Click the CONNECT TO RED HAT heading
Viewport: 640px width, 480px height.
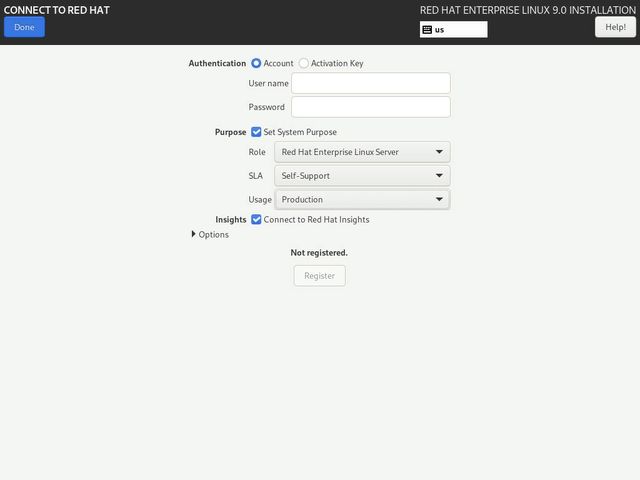[57, 10]
